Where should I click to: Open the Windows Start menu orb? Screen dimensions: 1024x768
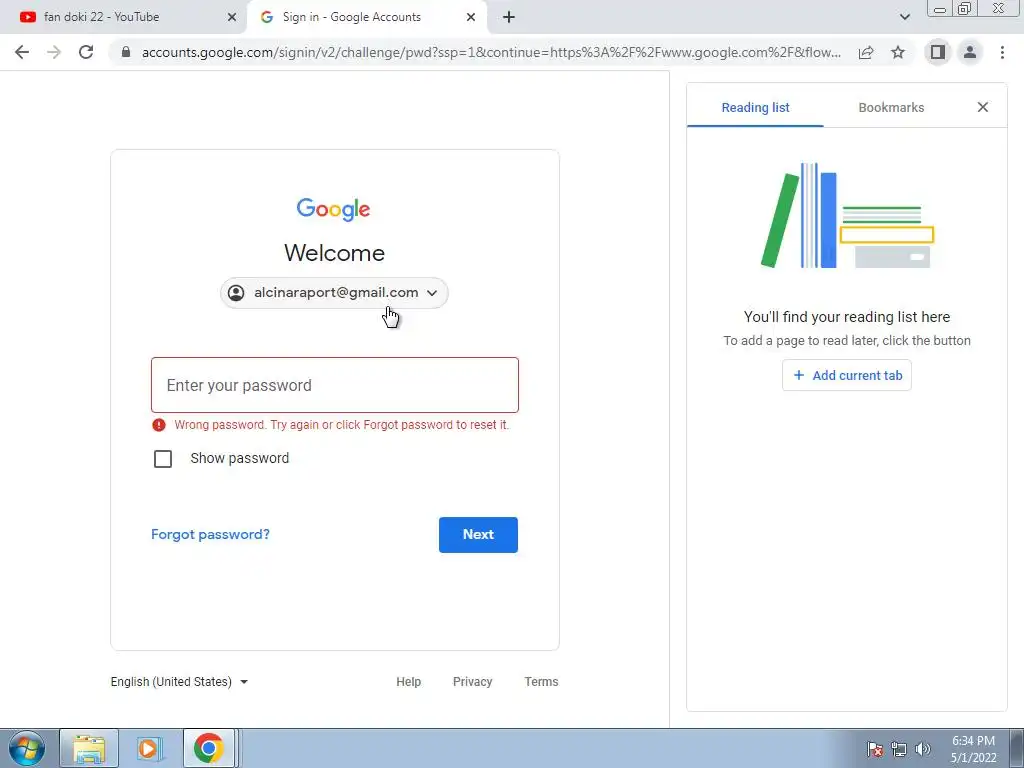(x=27, y=748)
